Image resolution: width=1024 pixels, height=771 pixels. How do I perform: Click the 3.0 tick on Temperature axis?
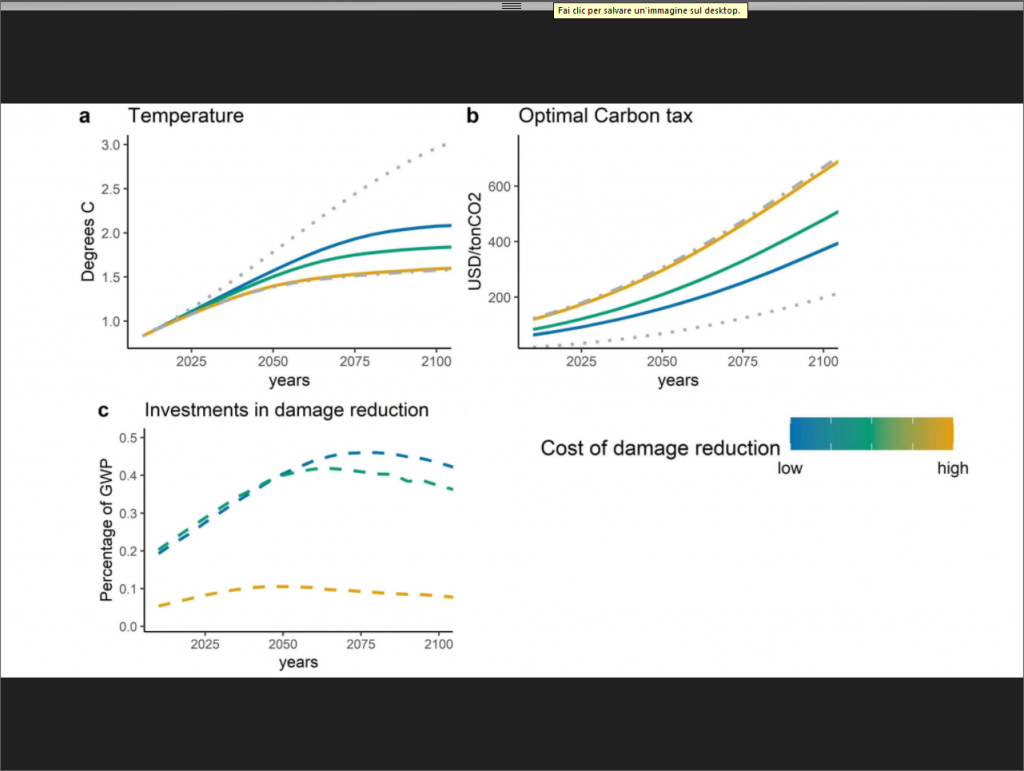tap(110, 145)
